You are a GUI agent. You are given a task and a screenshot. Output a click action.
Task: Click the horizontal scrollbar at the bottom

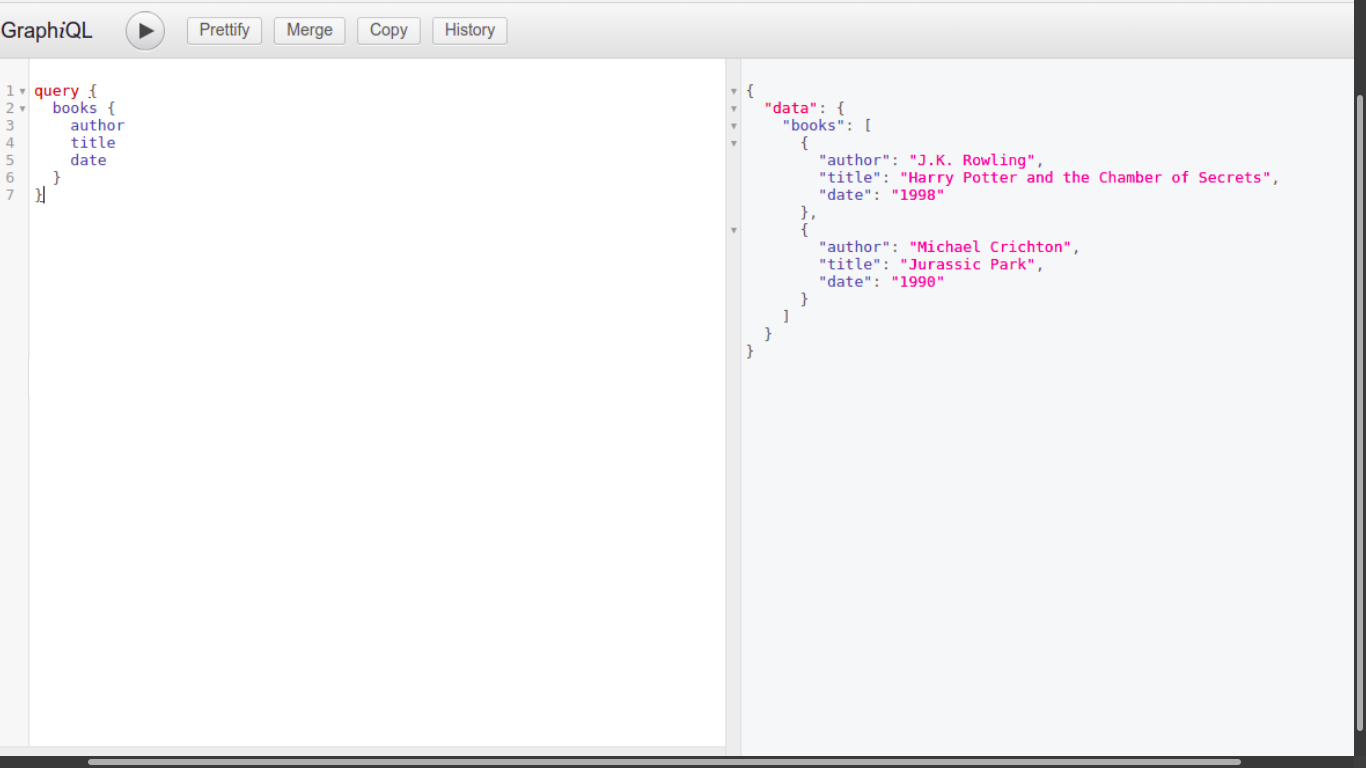click(664, 762)
